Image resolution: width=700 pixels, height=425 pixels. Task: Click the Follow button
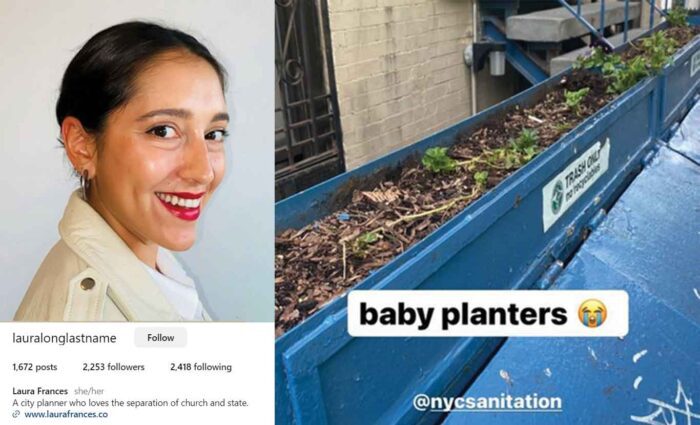(x=160, y=338)
